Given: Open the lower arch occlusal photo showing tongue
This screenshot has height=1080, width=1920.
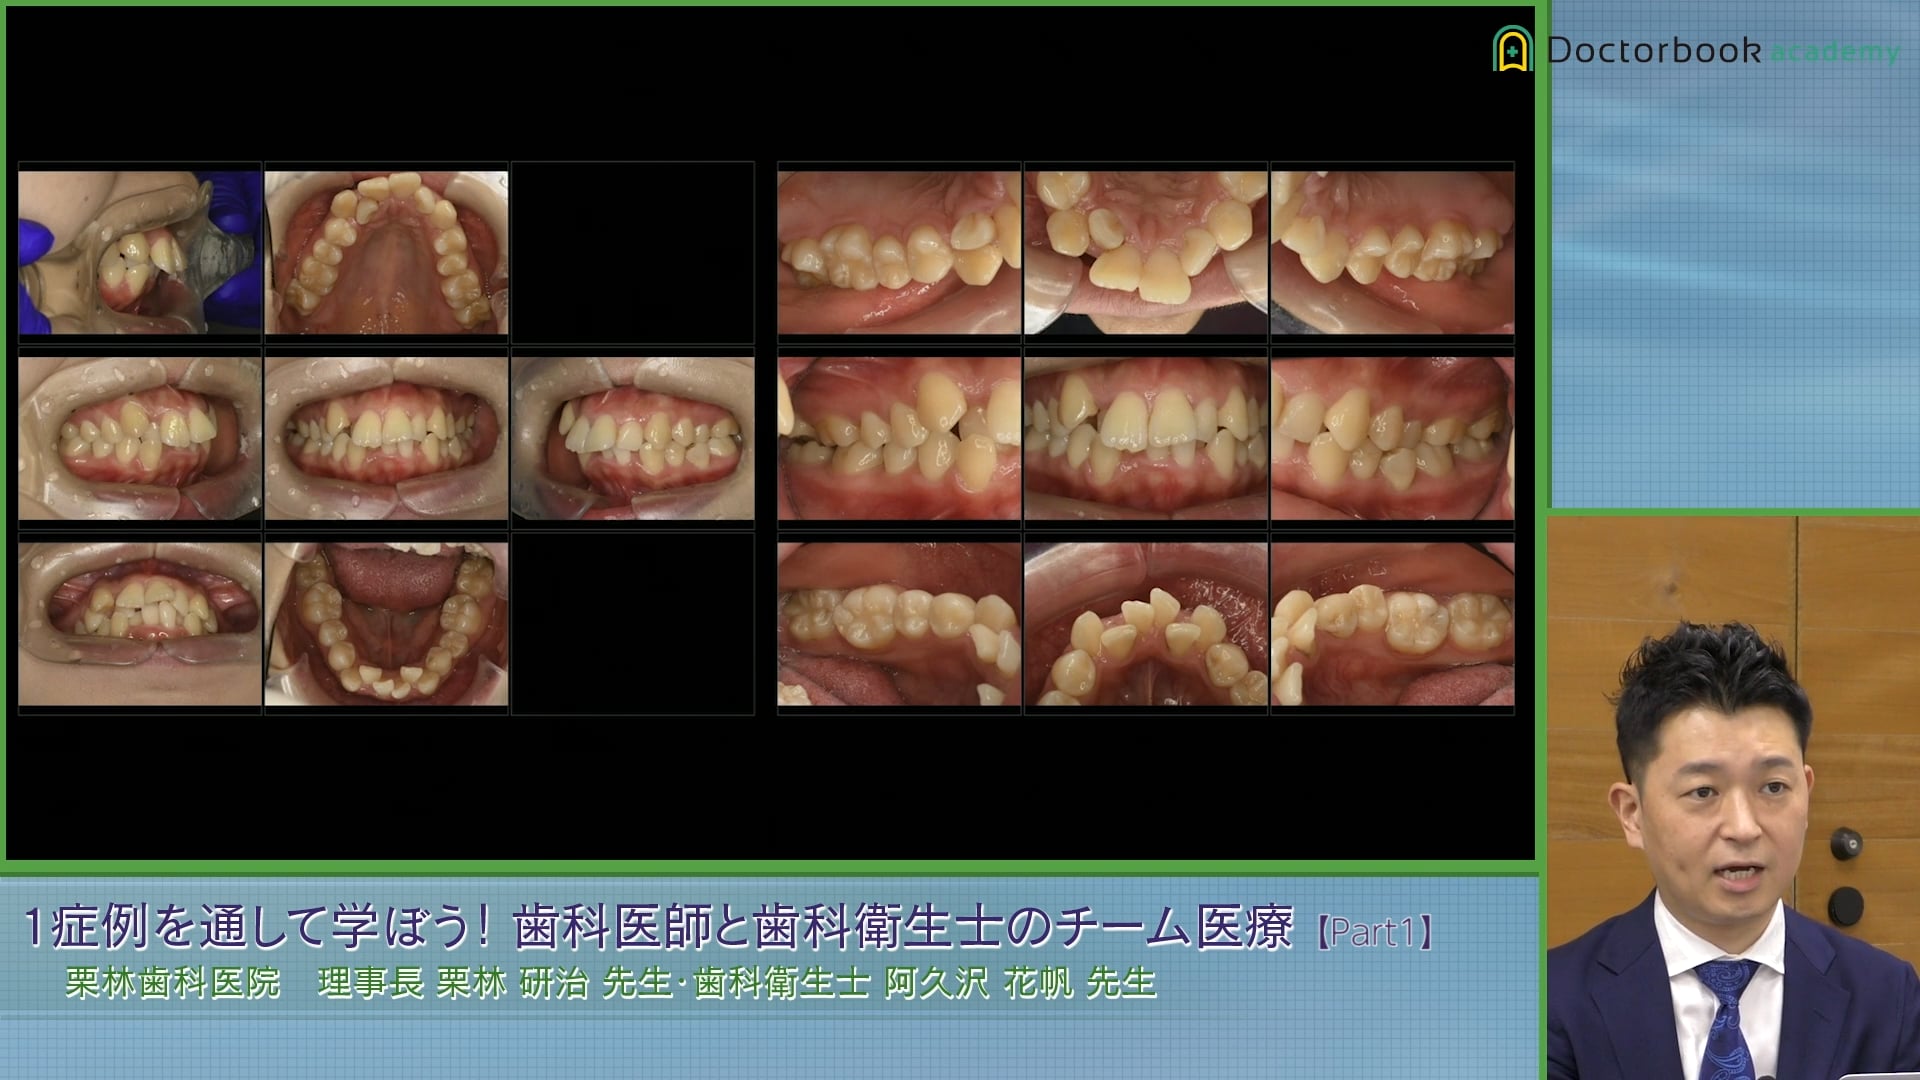Looking at the screenshot, I should [386, 624].
